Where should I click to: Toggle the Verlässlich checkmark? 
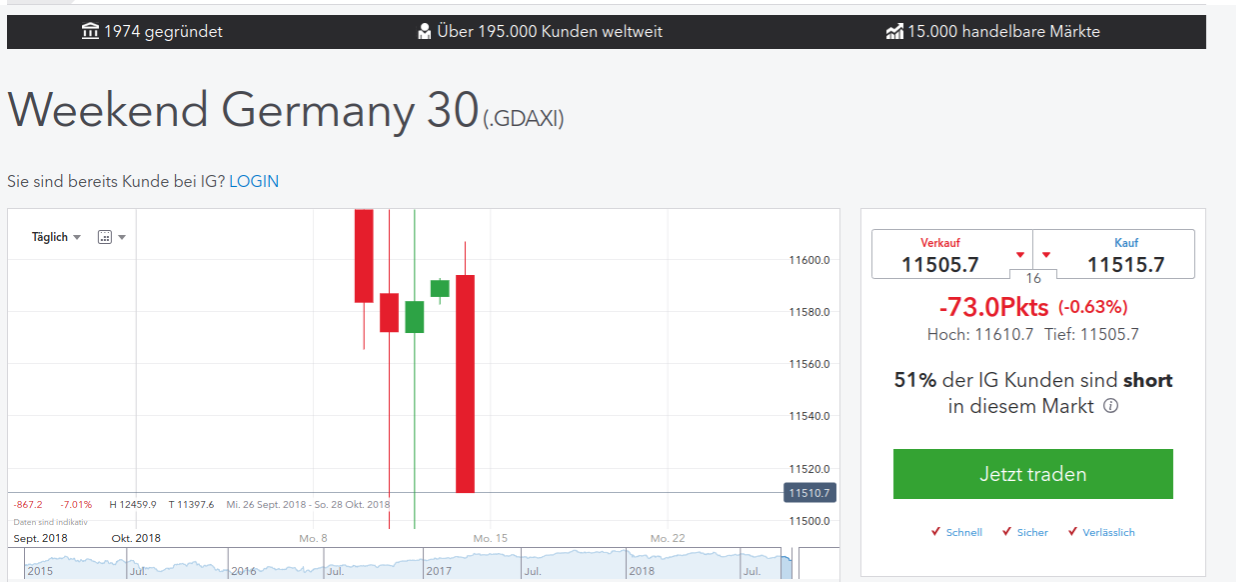pos(1073,532)
